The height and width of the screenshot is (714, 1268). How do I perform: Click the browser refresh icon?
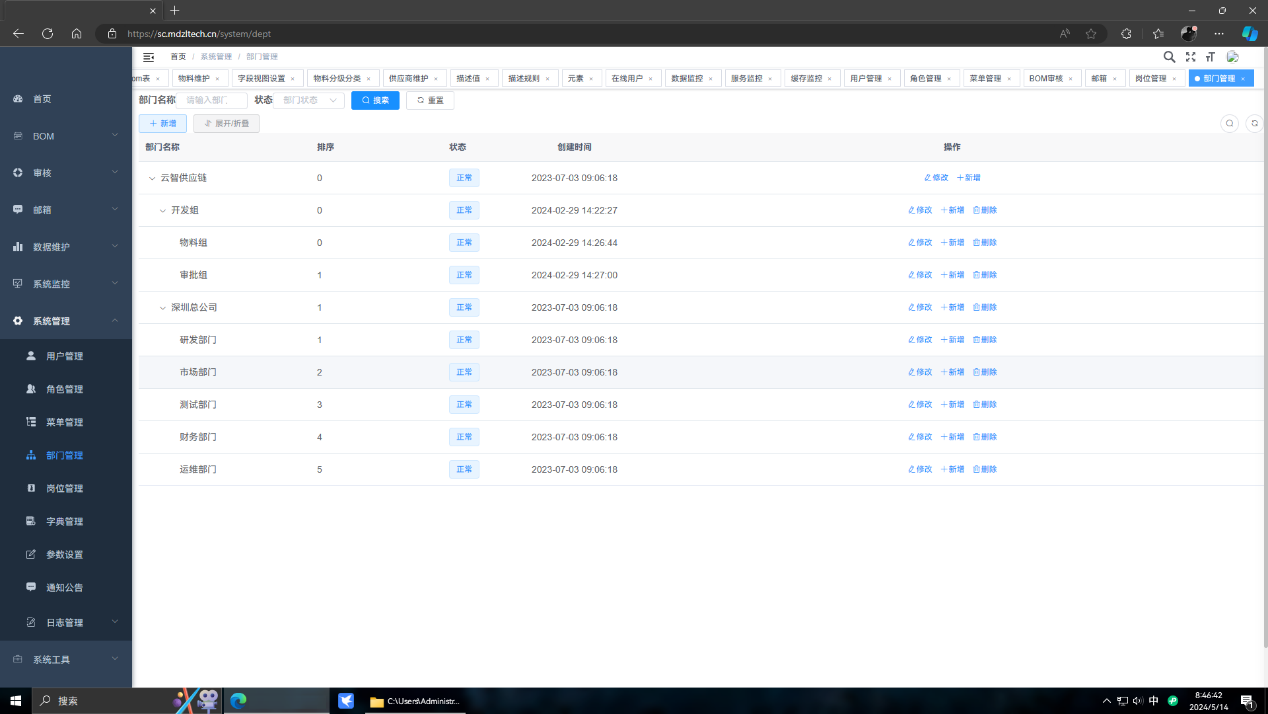click(47, 33)
